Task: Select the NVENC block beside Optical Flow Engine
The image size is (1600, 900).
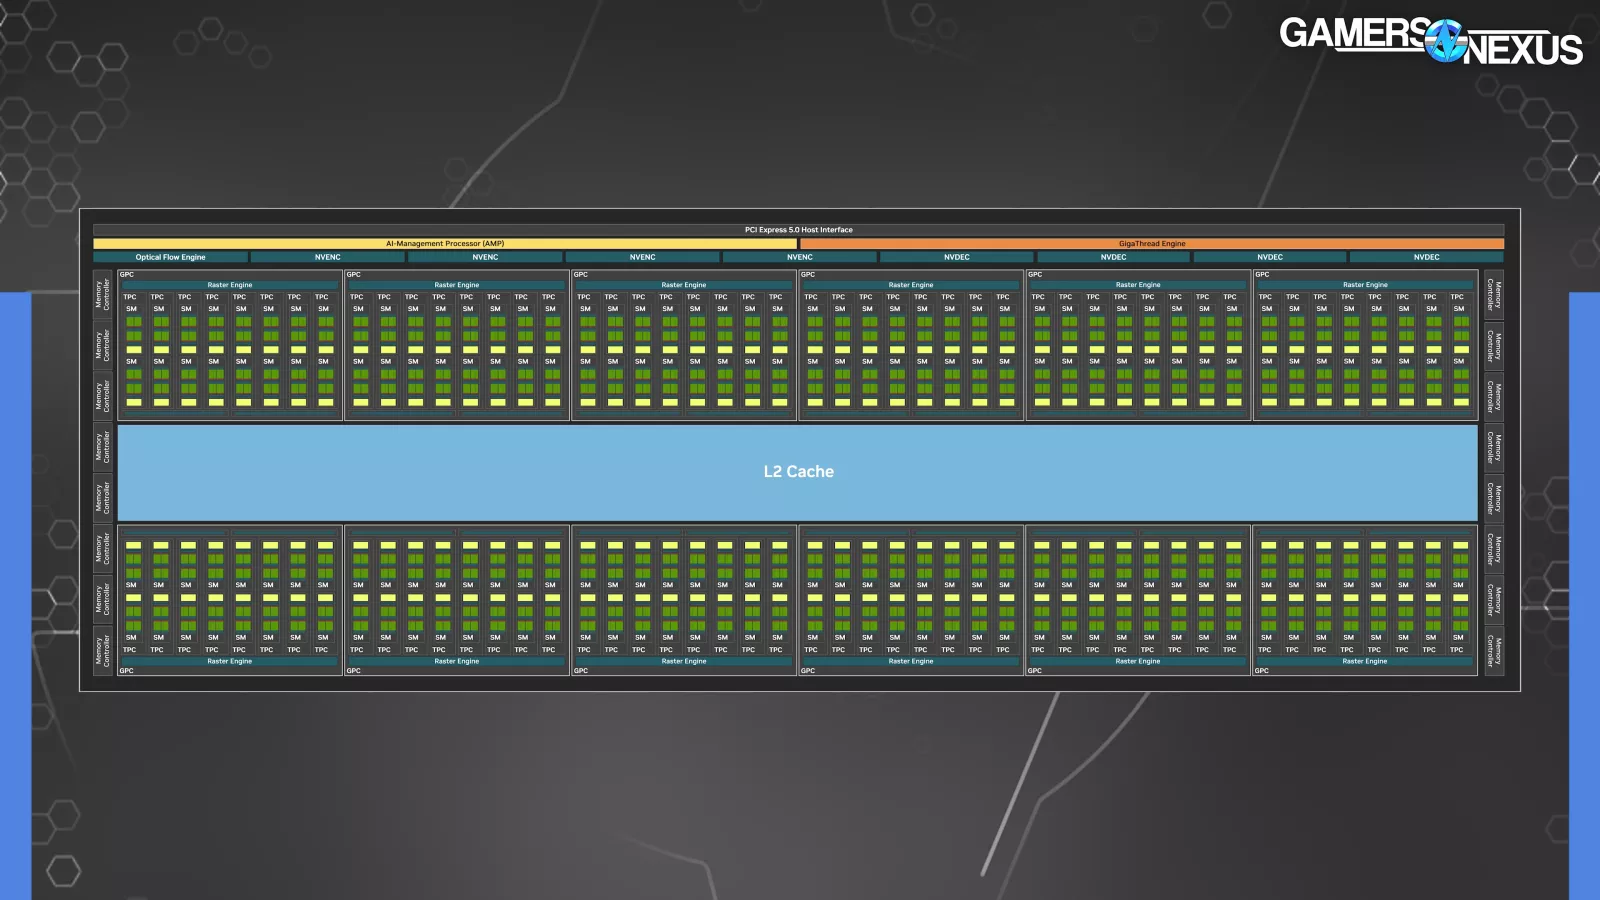Action: 328,257
